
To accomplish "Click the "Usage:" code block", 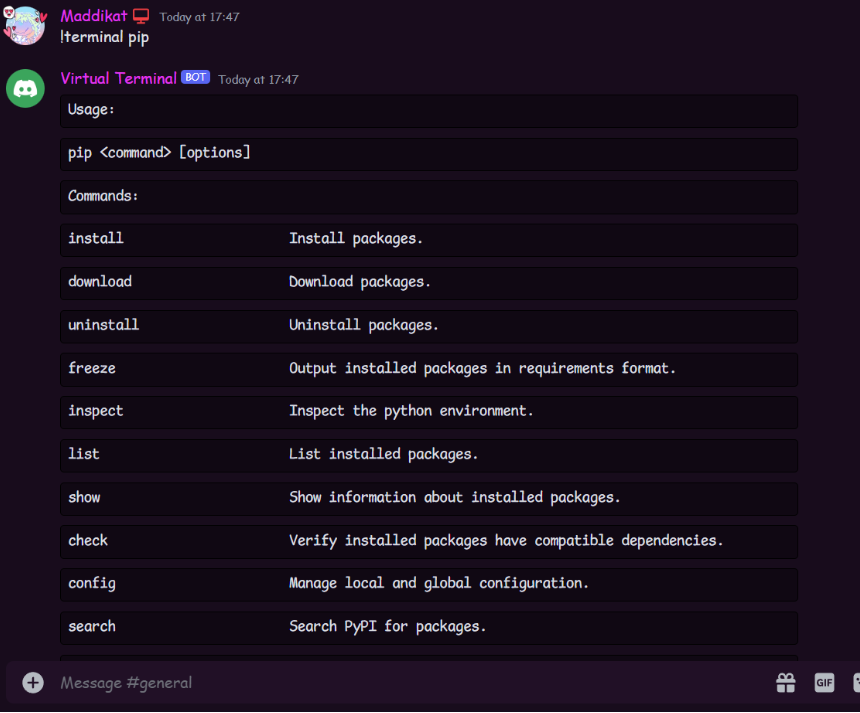I will point(429,110).
